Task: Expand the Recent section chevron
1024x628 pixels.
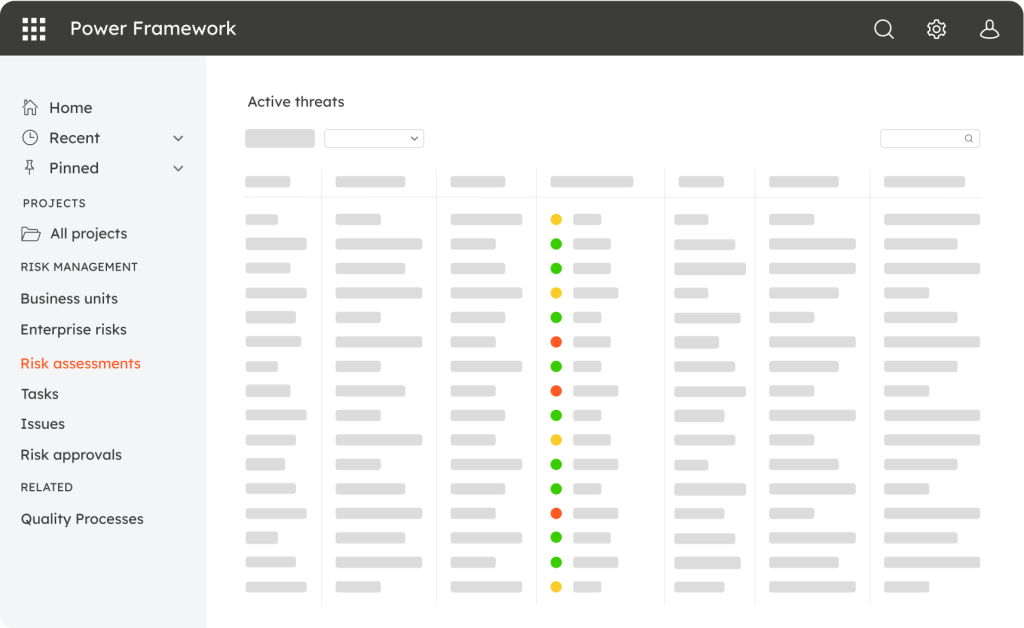Action: [x=178, y=138]
